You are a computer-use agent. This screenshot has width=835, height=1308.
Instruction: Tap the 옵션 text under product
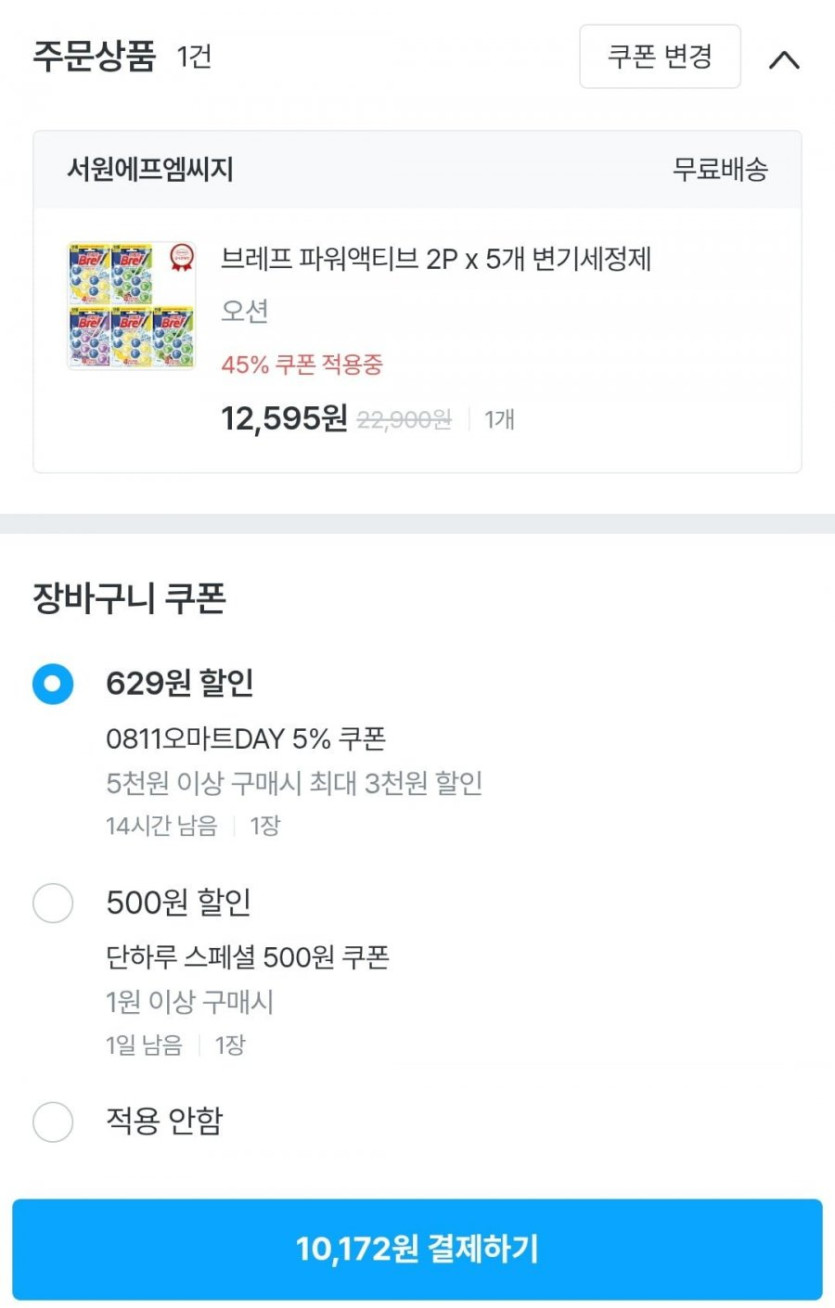pos(245,312)
